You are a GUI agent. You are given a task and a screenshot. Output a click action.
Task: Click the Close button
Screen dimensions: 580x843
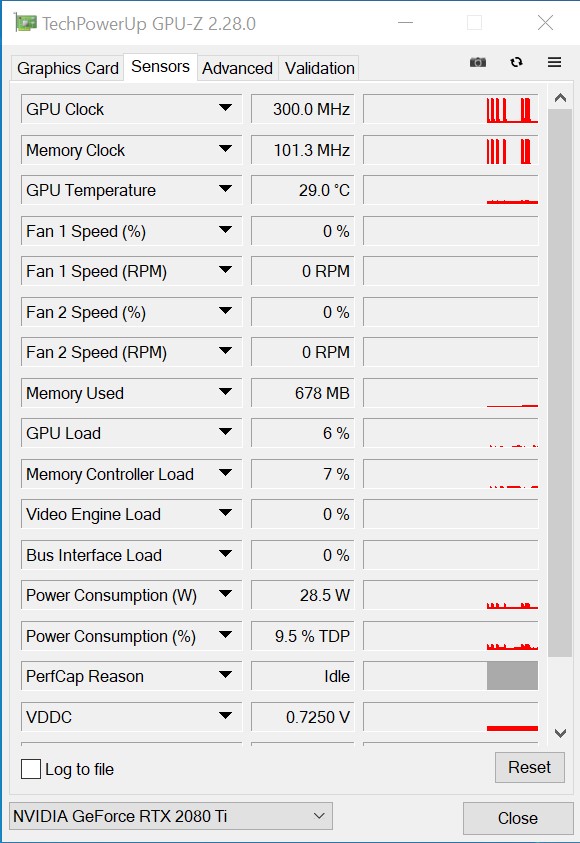518,818
